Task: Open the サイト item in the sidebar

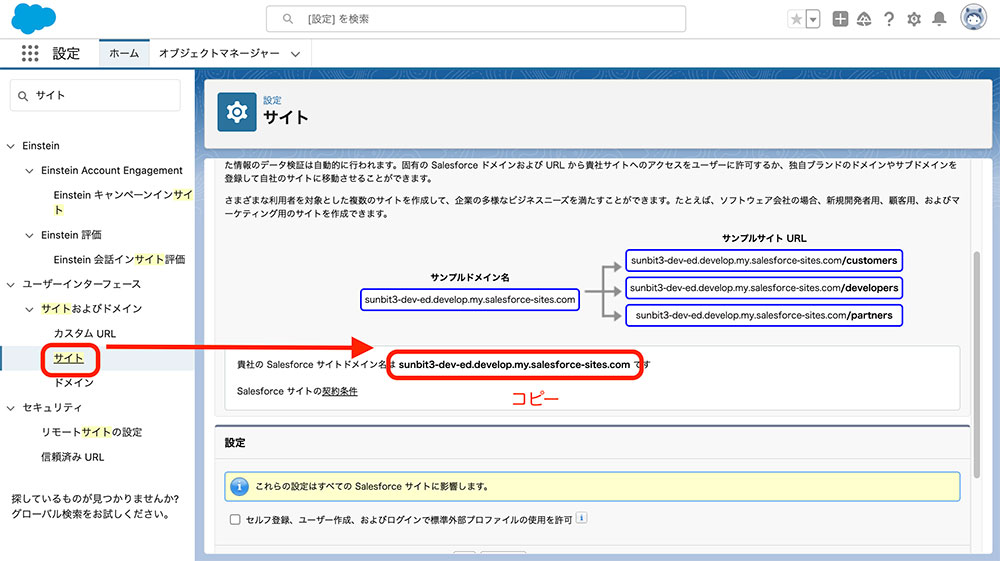Action: 68,358
